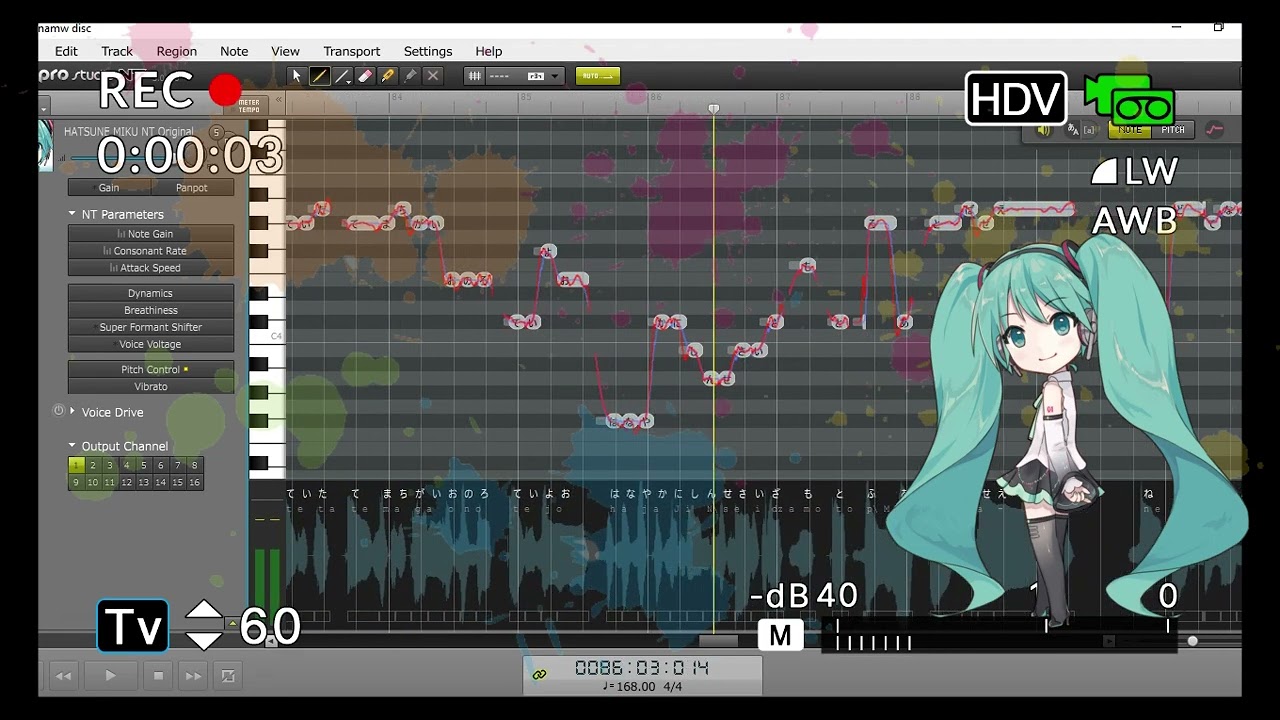This screenshot has width=1280, height=720.
Task: Open the Region menu
Action: [x=176, y=51]
